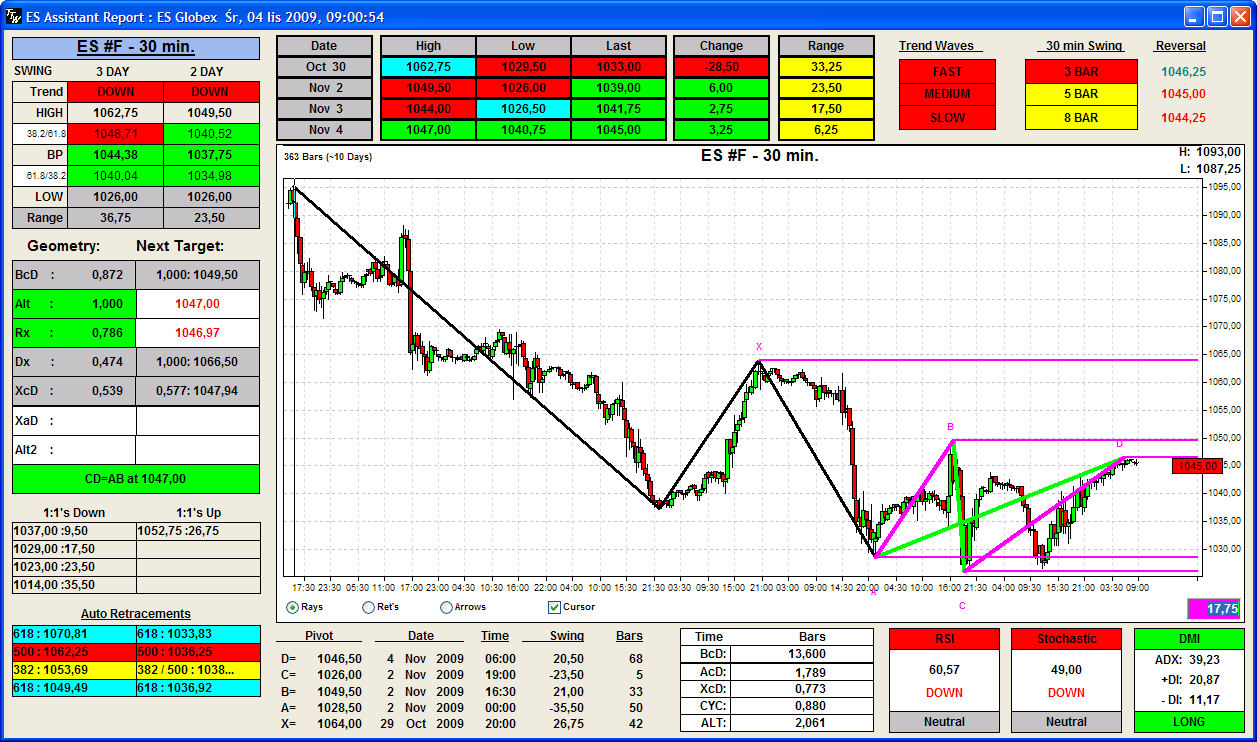Click the green LONG signal box
The width and height of the screenshot is (1257, 742).
click(x=1189, y=721)
